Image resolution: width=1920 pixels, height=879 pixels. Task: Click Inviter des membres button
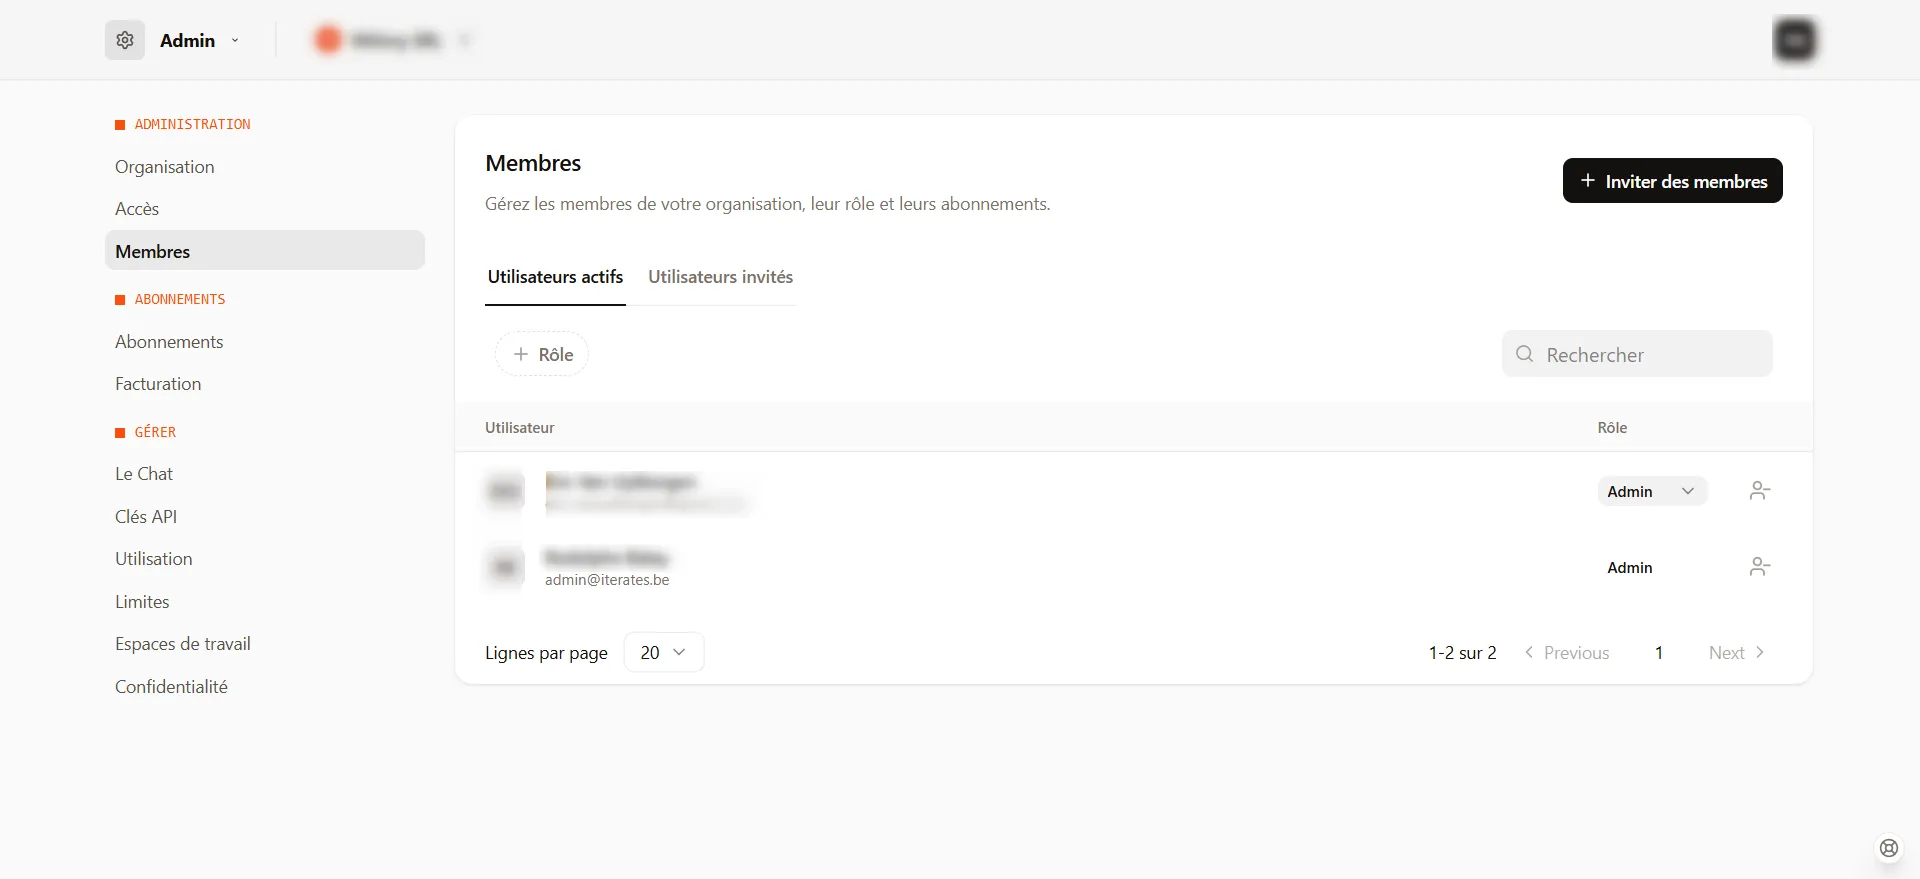pos(1672,181)
